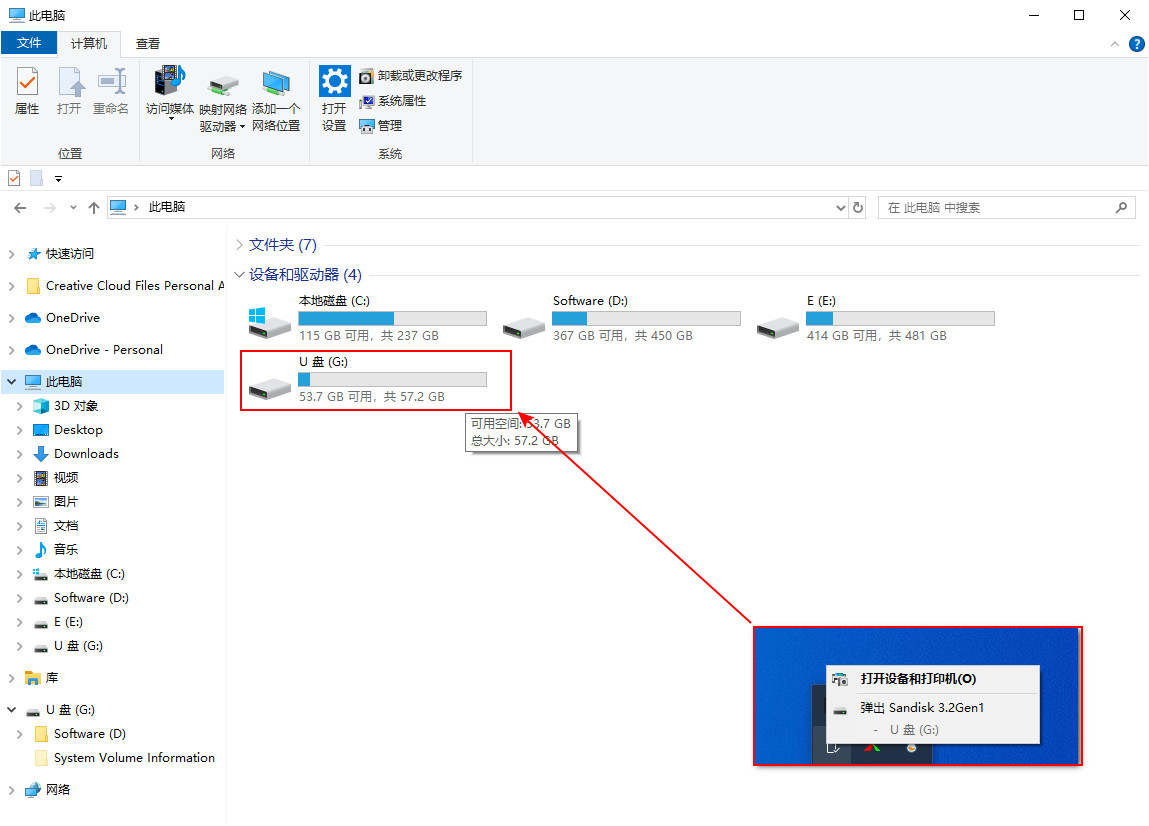Collapse the 设备和驱动器 group
This screenshot has height=826, width=1149.
tap(239, 275)
